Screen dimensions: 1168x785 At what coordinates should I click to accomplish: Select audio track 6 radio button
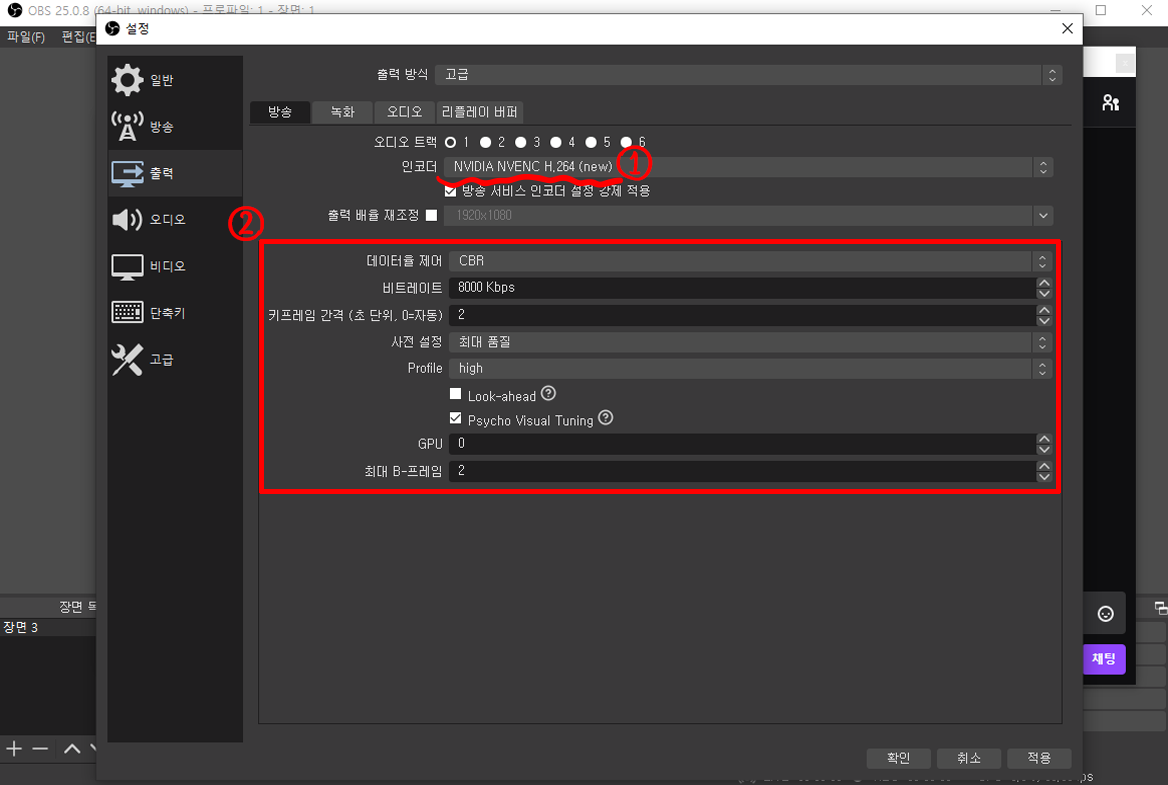(x=626, y=142)
